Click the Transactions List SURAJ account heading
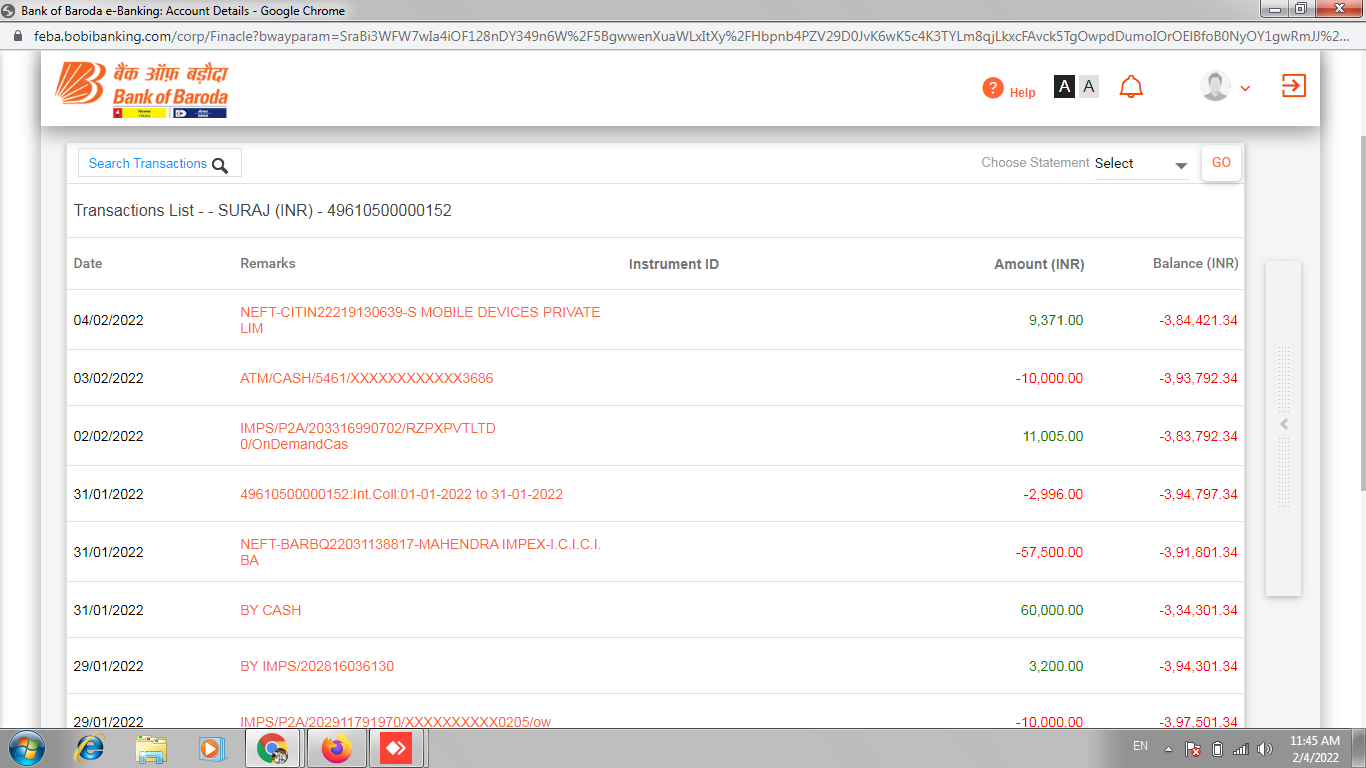 click(x=263, y=211)
